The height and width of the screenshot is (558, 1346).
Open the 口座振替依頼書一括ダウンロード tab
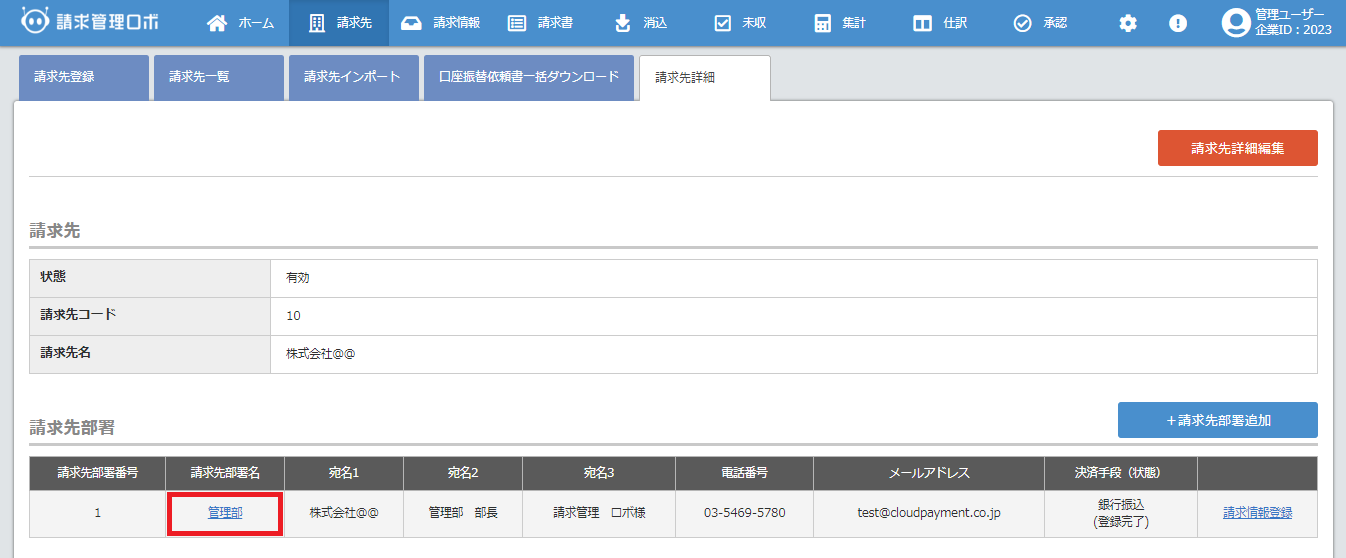529,77
